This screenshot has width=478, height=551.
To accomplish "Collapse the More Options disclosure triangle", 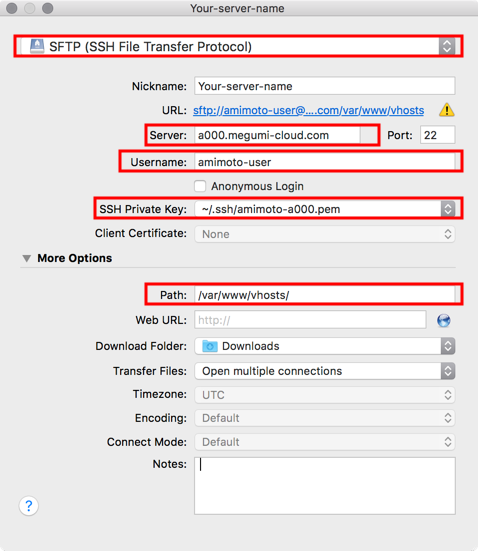I will click(x=27, y=258).
